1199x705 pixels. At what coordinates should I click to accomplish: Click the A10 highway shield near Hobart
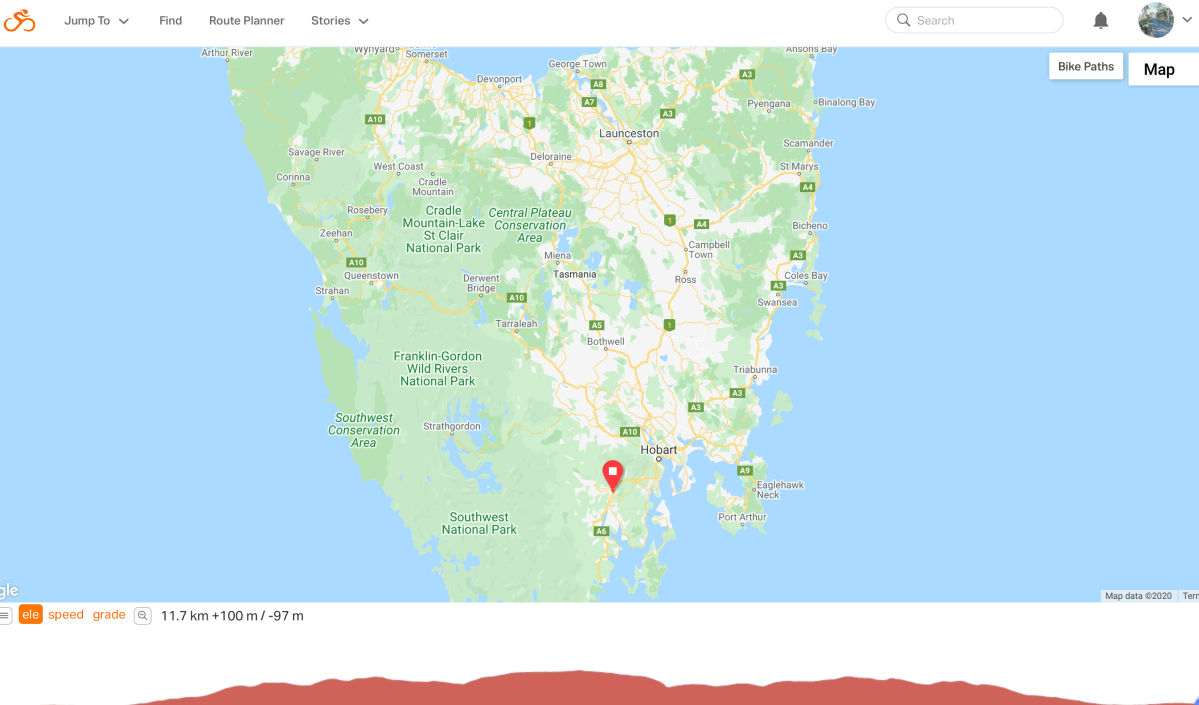(629, 432)
